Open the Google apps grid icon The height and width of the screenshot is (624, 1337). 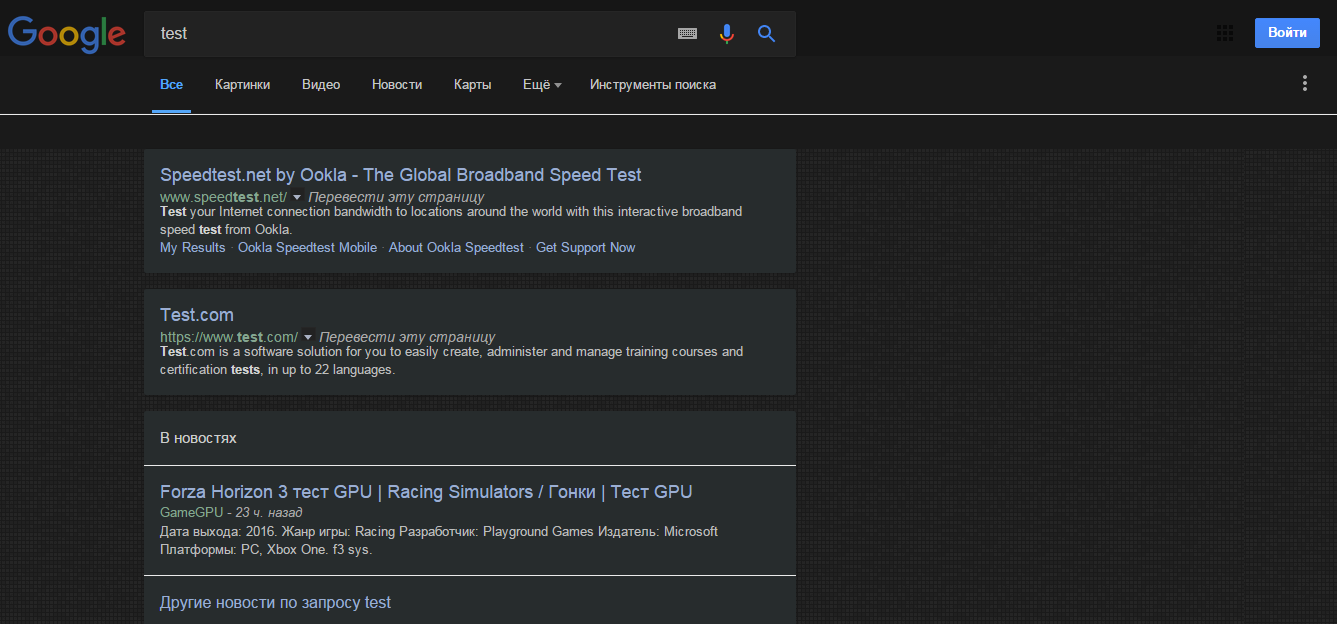[x=1225, y=33]
